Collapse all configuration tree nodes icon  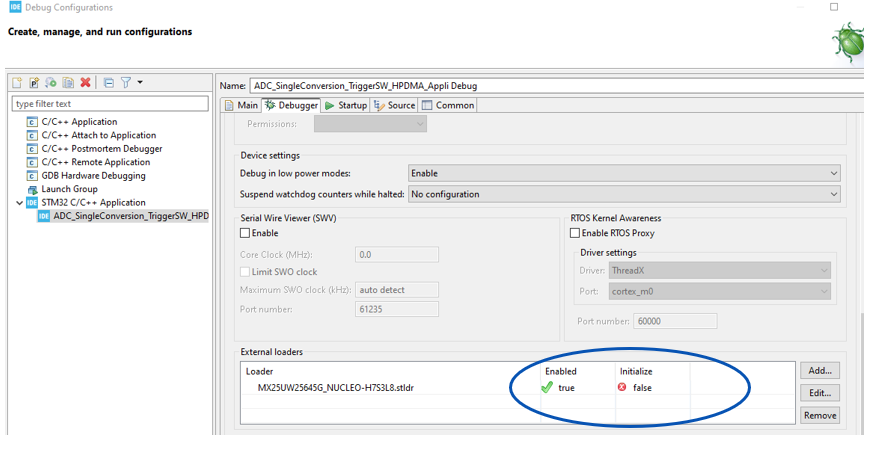coord(109,83)
